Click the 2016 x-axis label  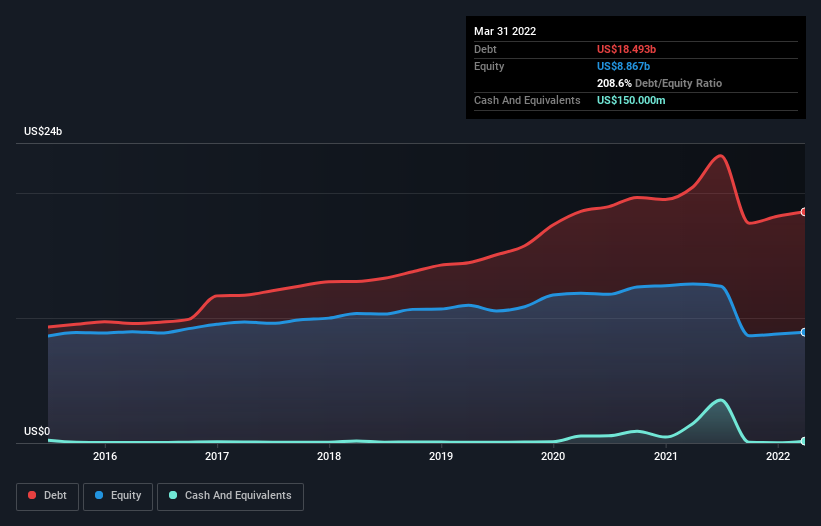pos(105,456)
